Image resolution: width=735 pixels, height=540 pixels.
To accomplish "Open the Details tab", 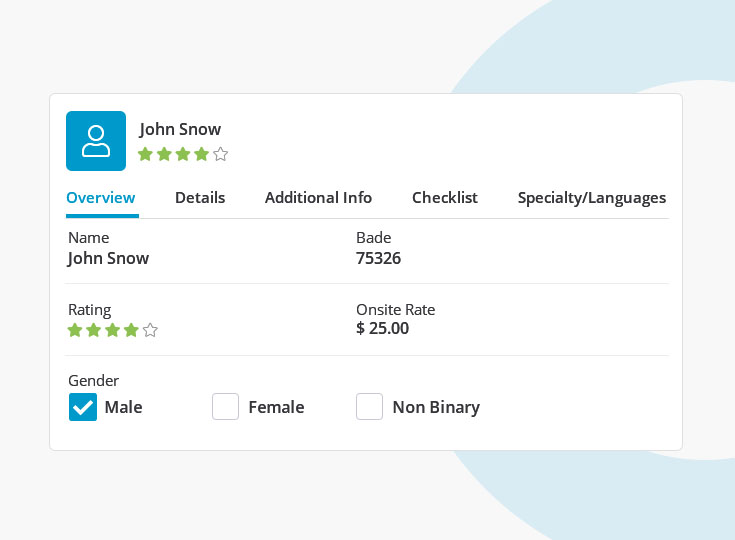I will (x=200, y=198).
